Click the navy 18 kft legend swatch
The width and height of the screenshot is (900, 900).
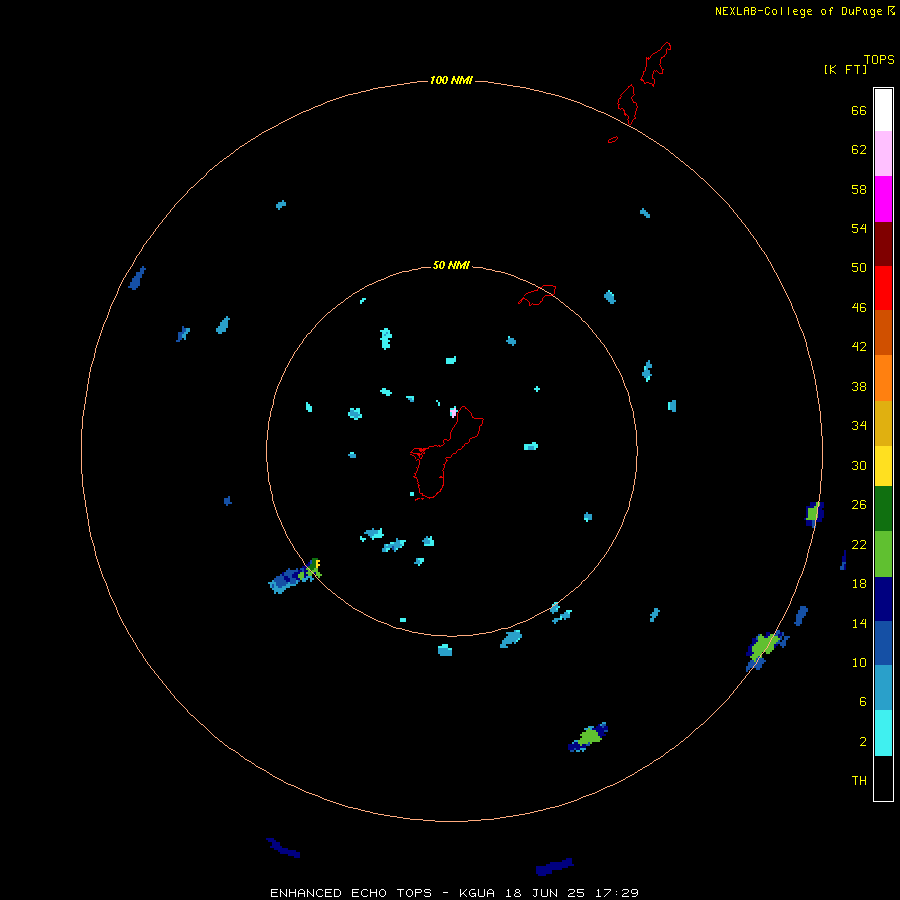coord(883,599)
